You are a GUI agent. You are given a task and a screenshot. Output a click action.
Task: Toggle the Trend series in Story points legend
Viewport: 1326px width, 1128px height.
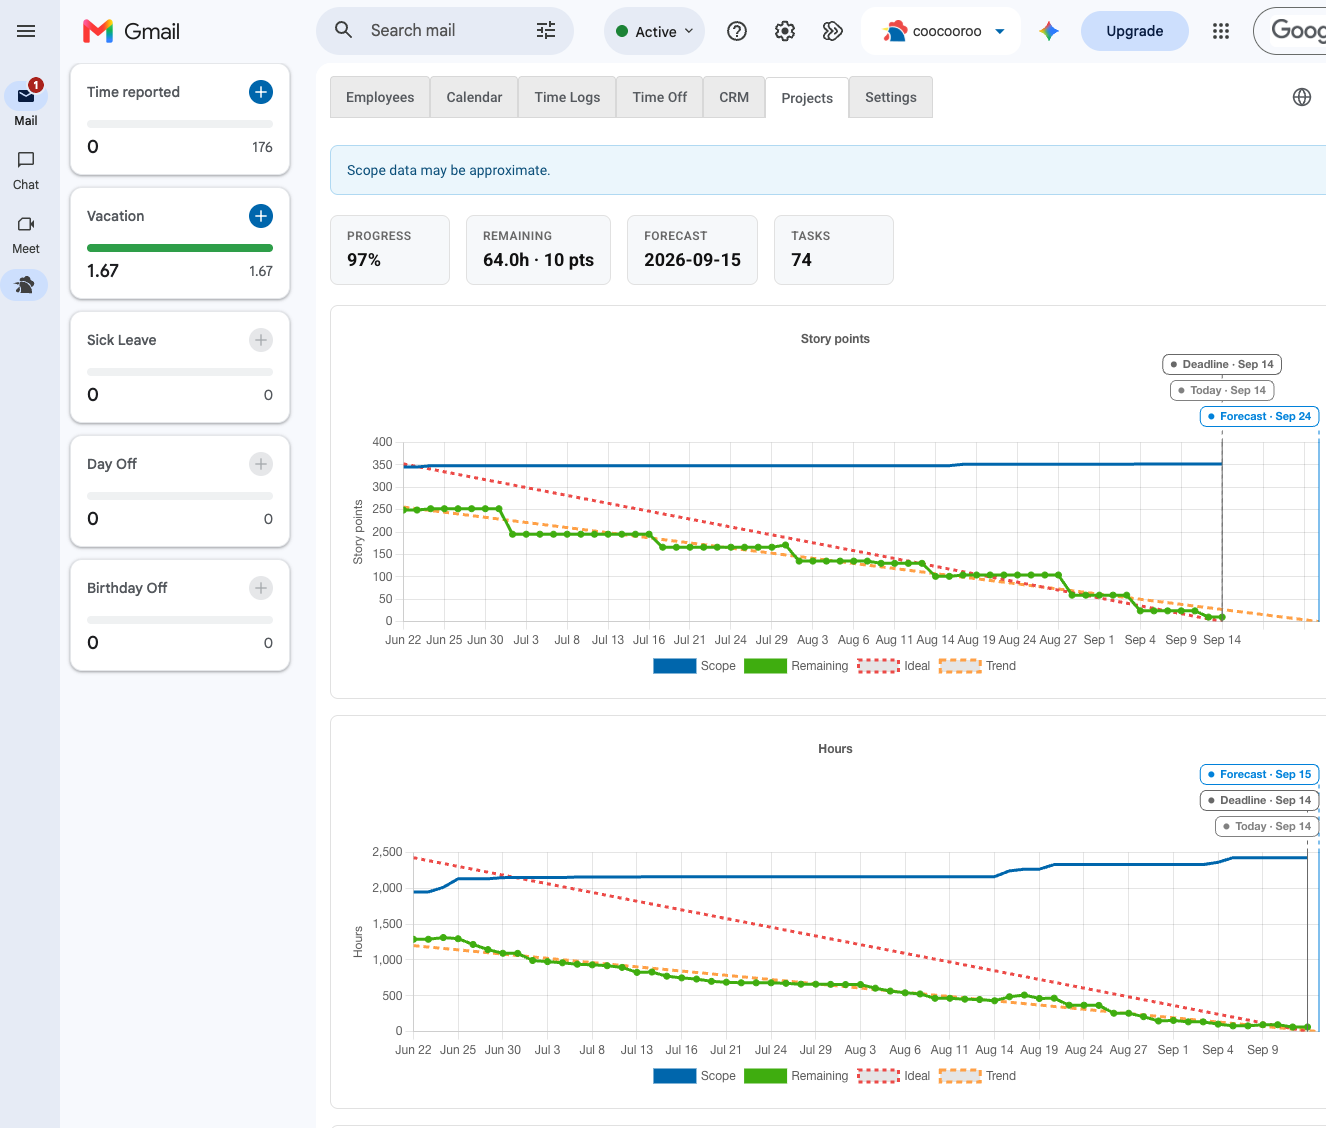(977, 666)
